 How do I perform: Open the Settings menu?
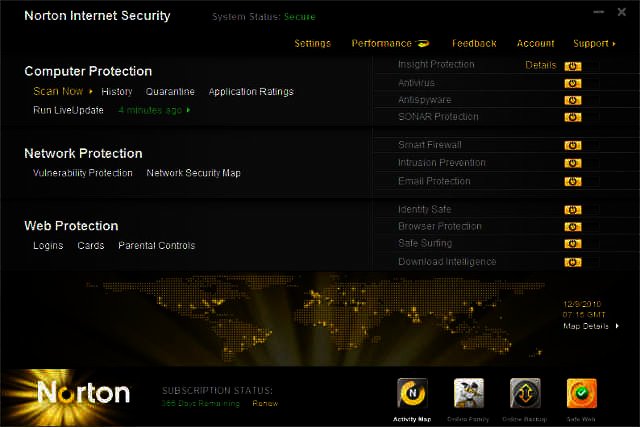[312, 43]
